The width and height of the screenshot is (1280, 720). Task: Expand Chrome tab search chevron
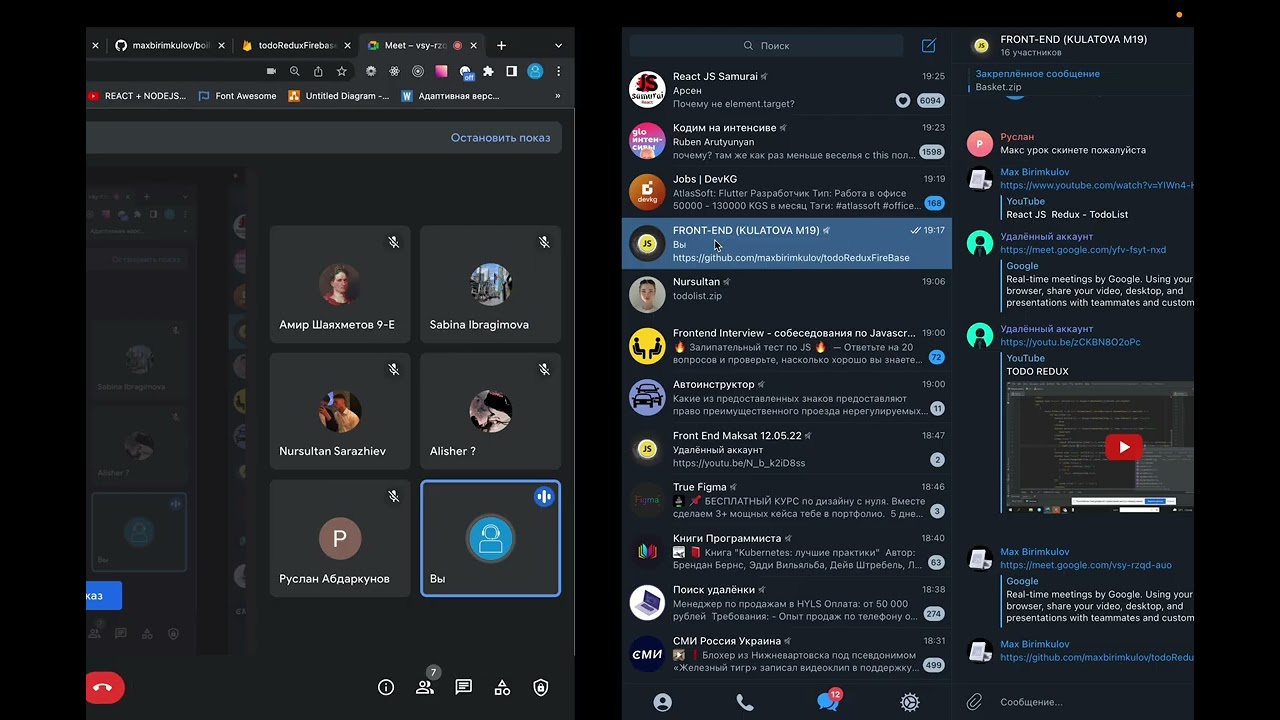[558, 45]
